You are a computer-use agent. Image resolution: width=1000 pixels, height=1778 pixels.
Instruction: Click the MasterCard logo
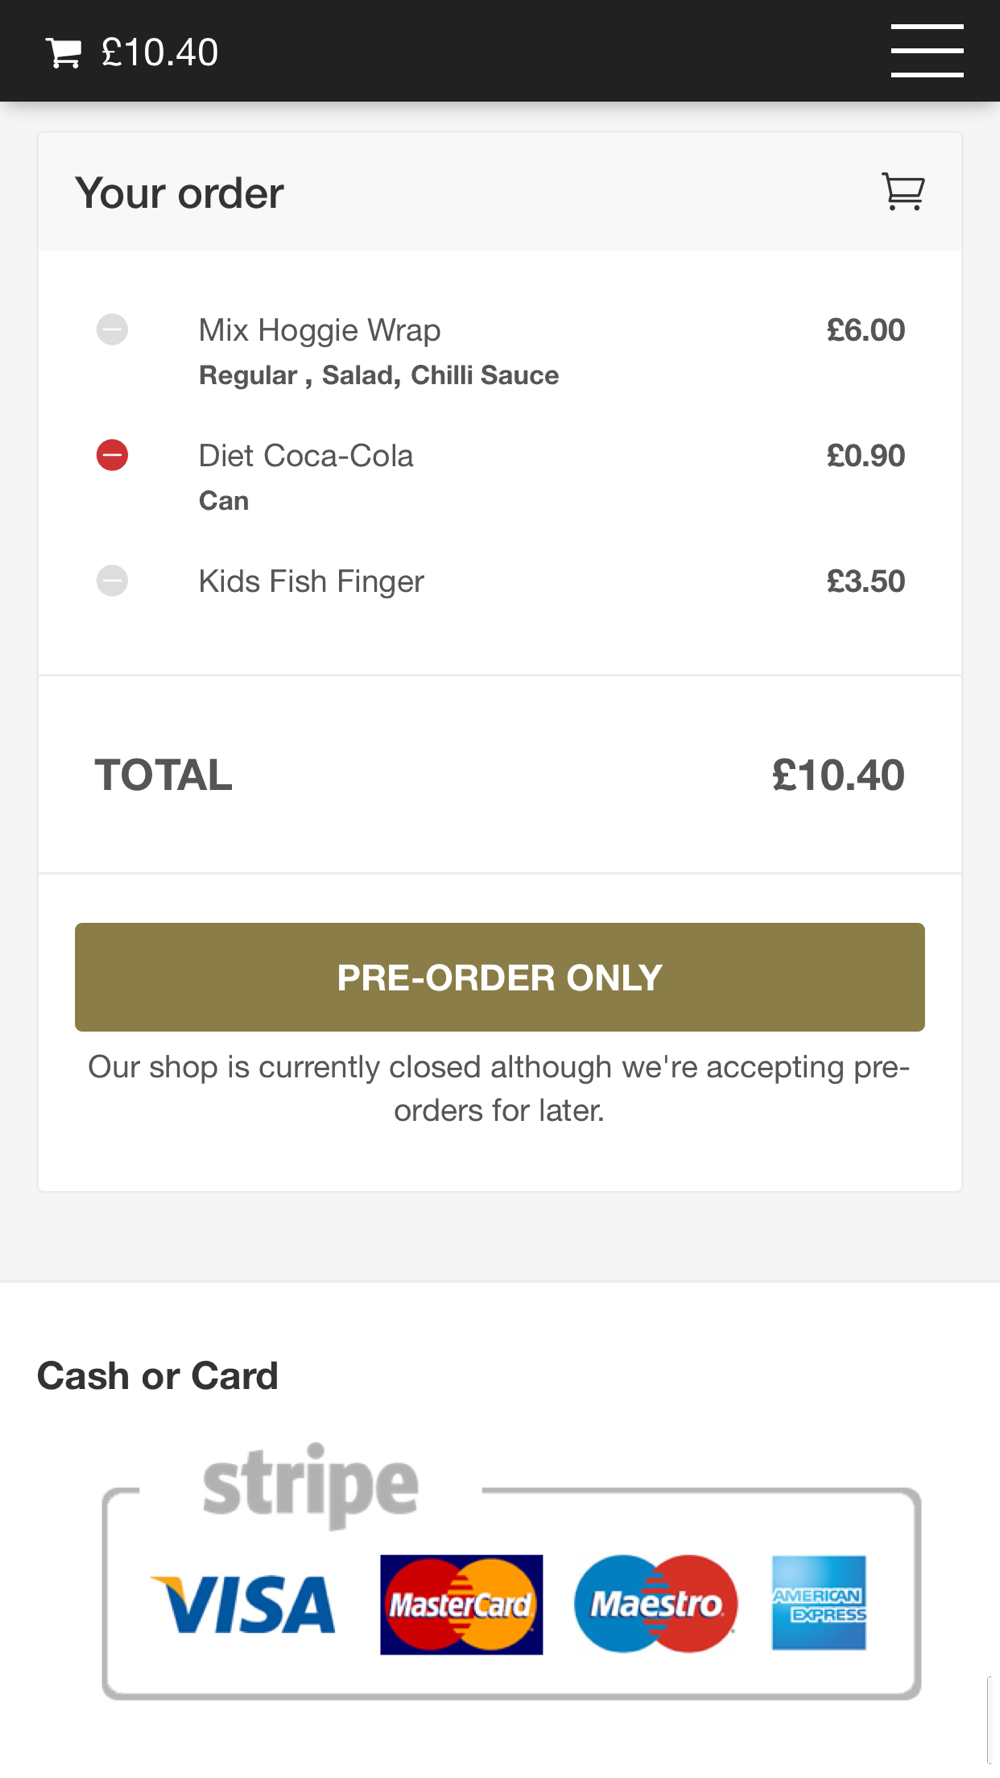461,1604
